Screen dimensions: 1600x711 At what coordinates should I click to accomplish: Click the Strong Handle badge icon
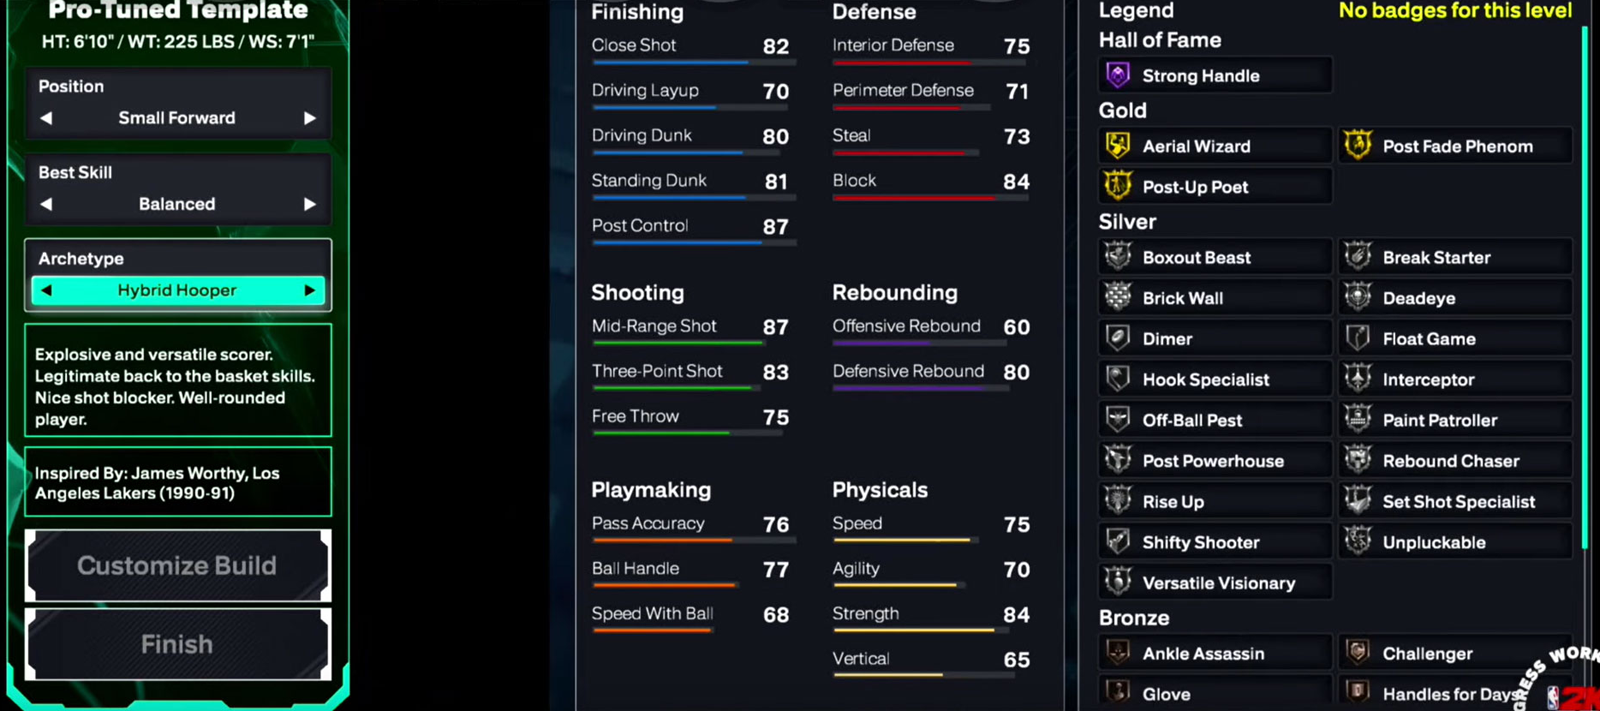click(x=1118, y=75)
